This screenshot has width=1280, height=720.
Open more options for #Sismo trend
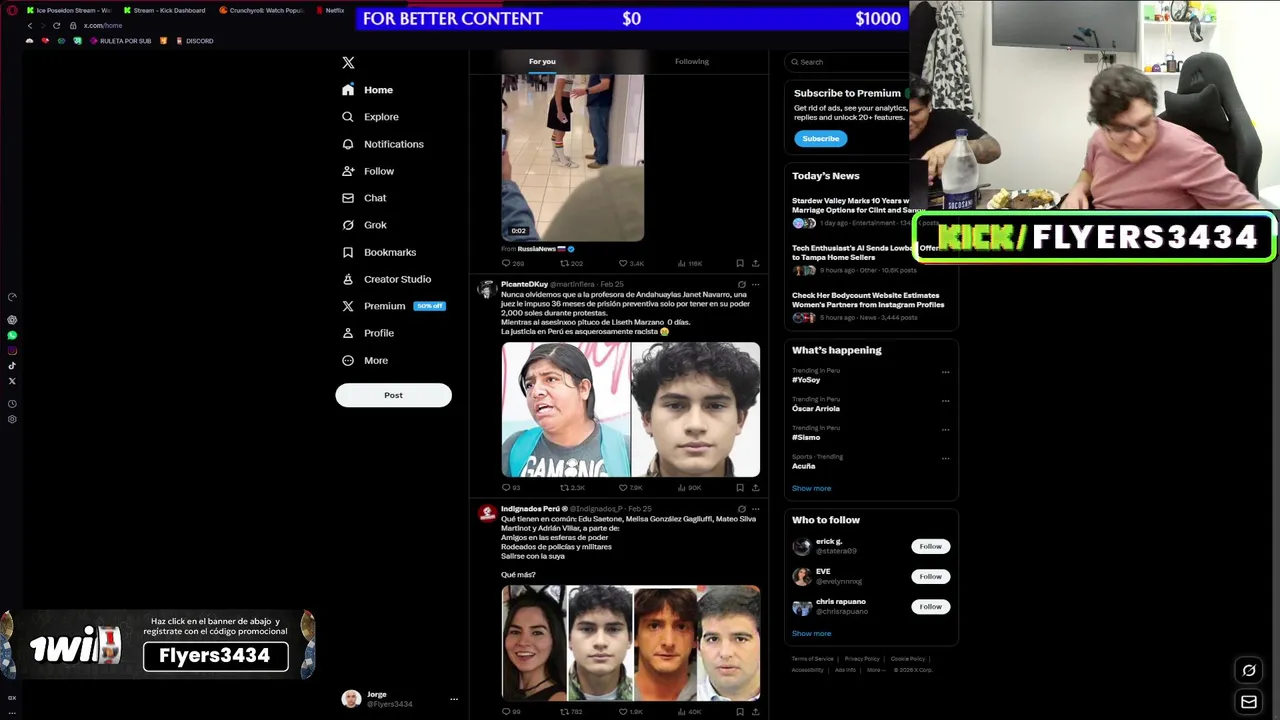945,430
